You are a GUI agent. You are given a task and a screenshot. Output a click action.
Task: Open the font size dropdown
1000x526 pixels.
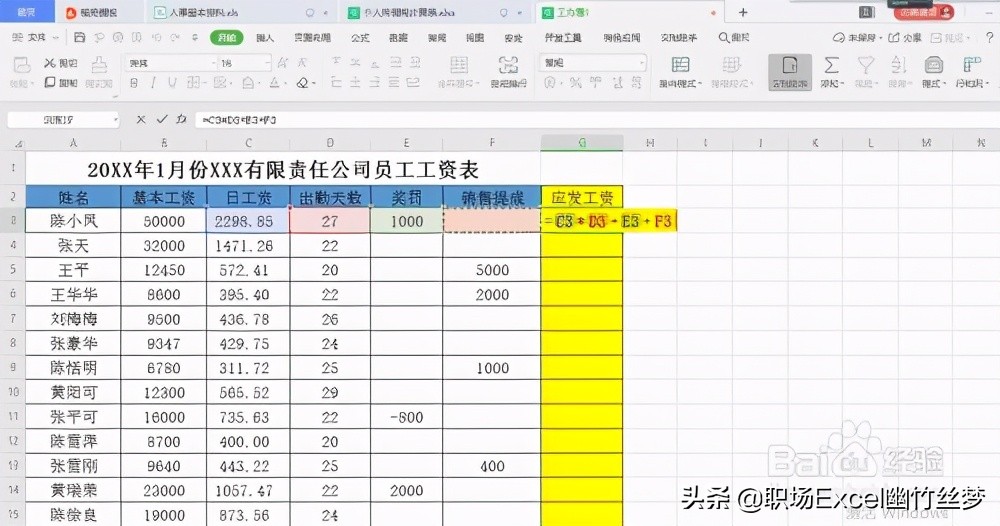[268, 63]
